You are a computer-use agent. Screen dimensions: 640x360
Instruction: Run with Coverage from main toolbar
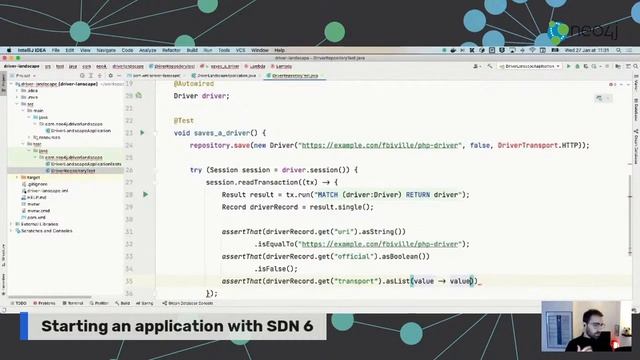click(586, 66)
